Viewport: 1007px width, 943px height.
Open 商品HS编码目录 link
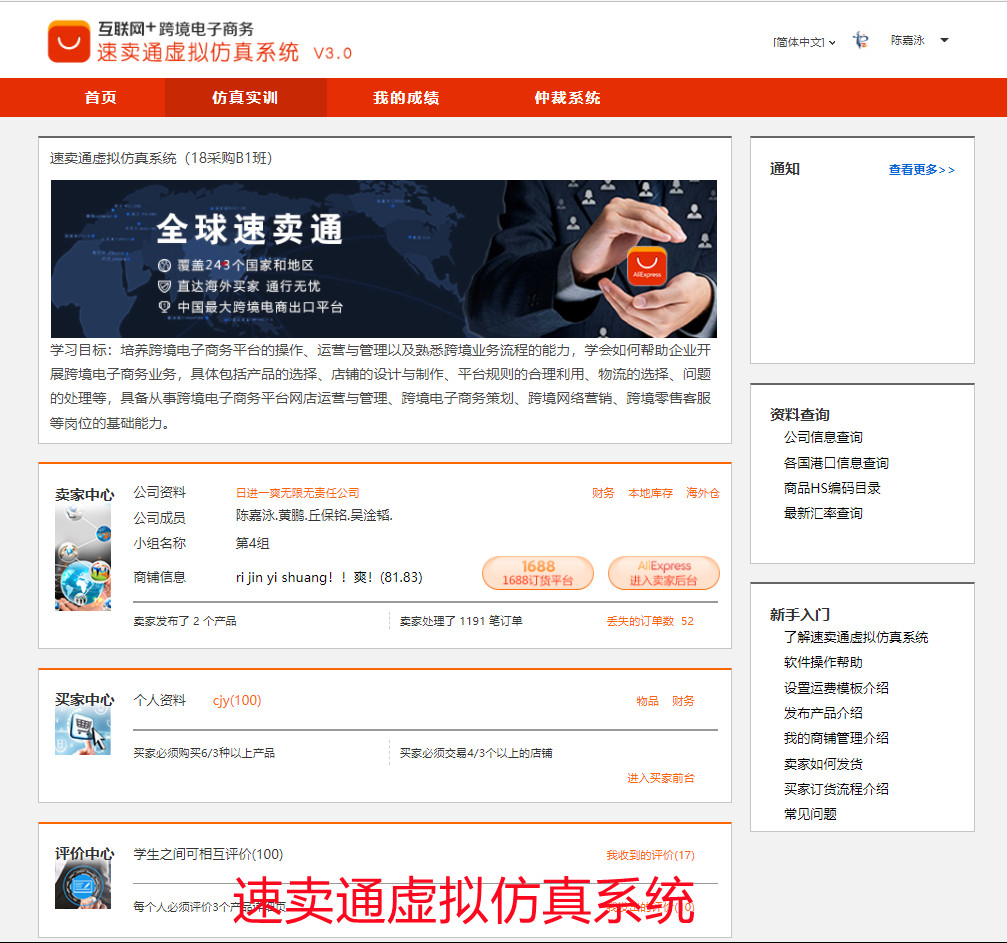832,488
